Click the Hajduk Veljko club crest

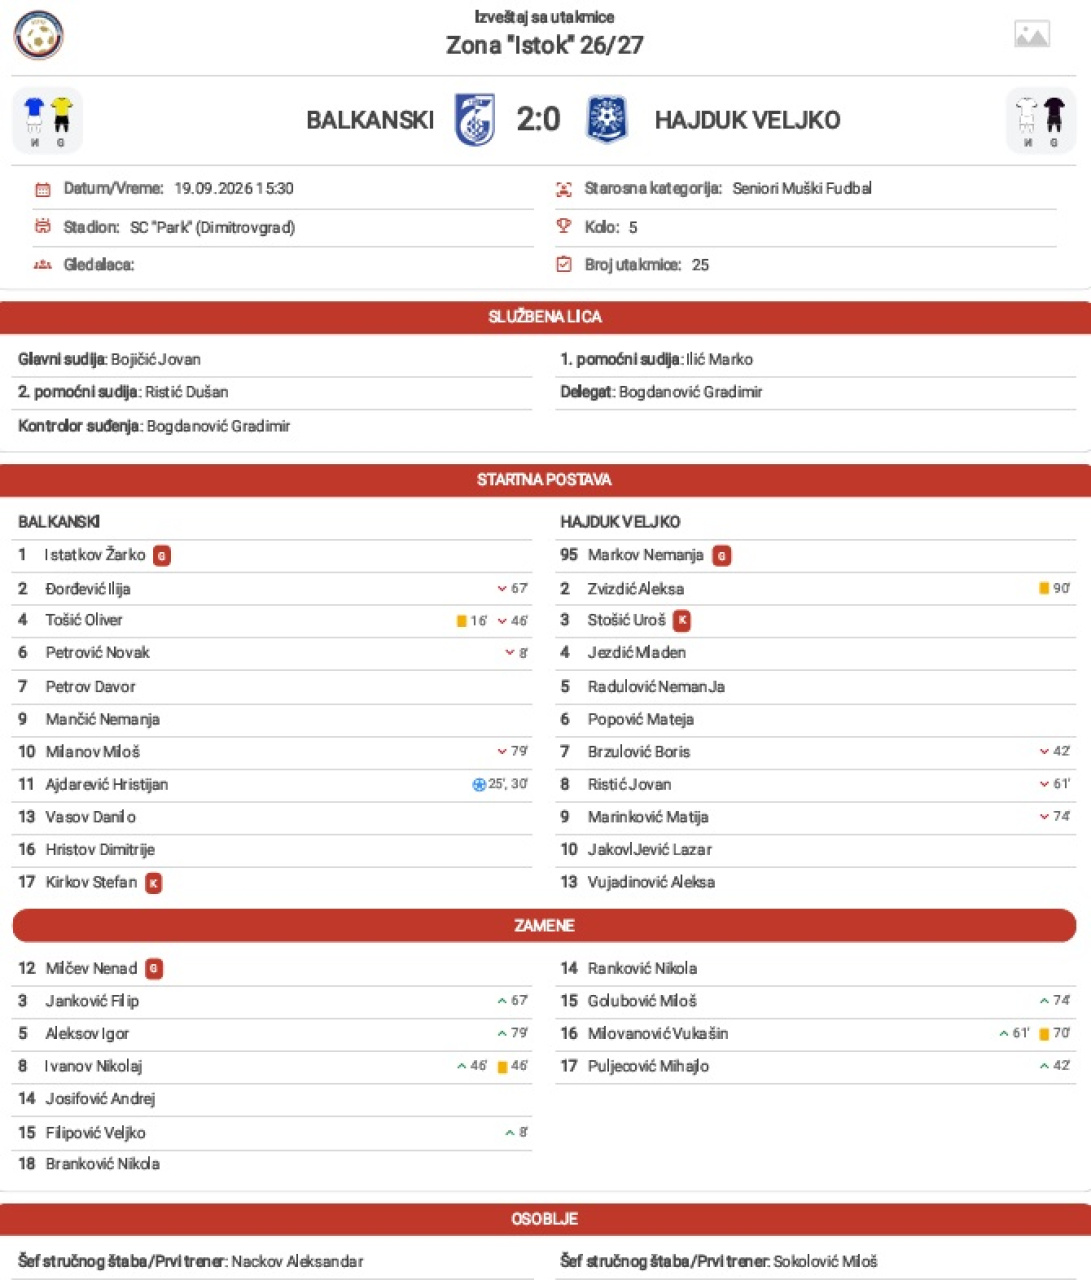point(606,120)
